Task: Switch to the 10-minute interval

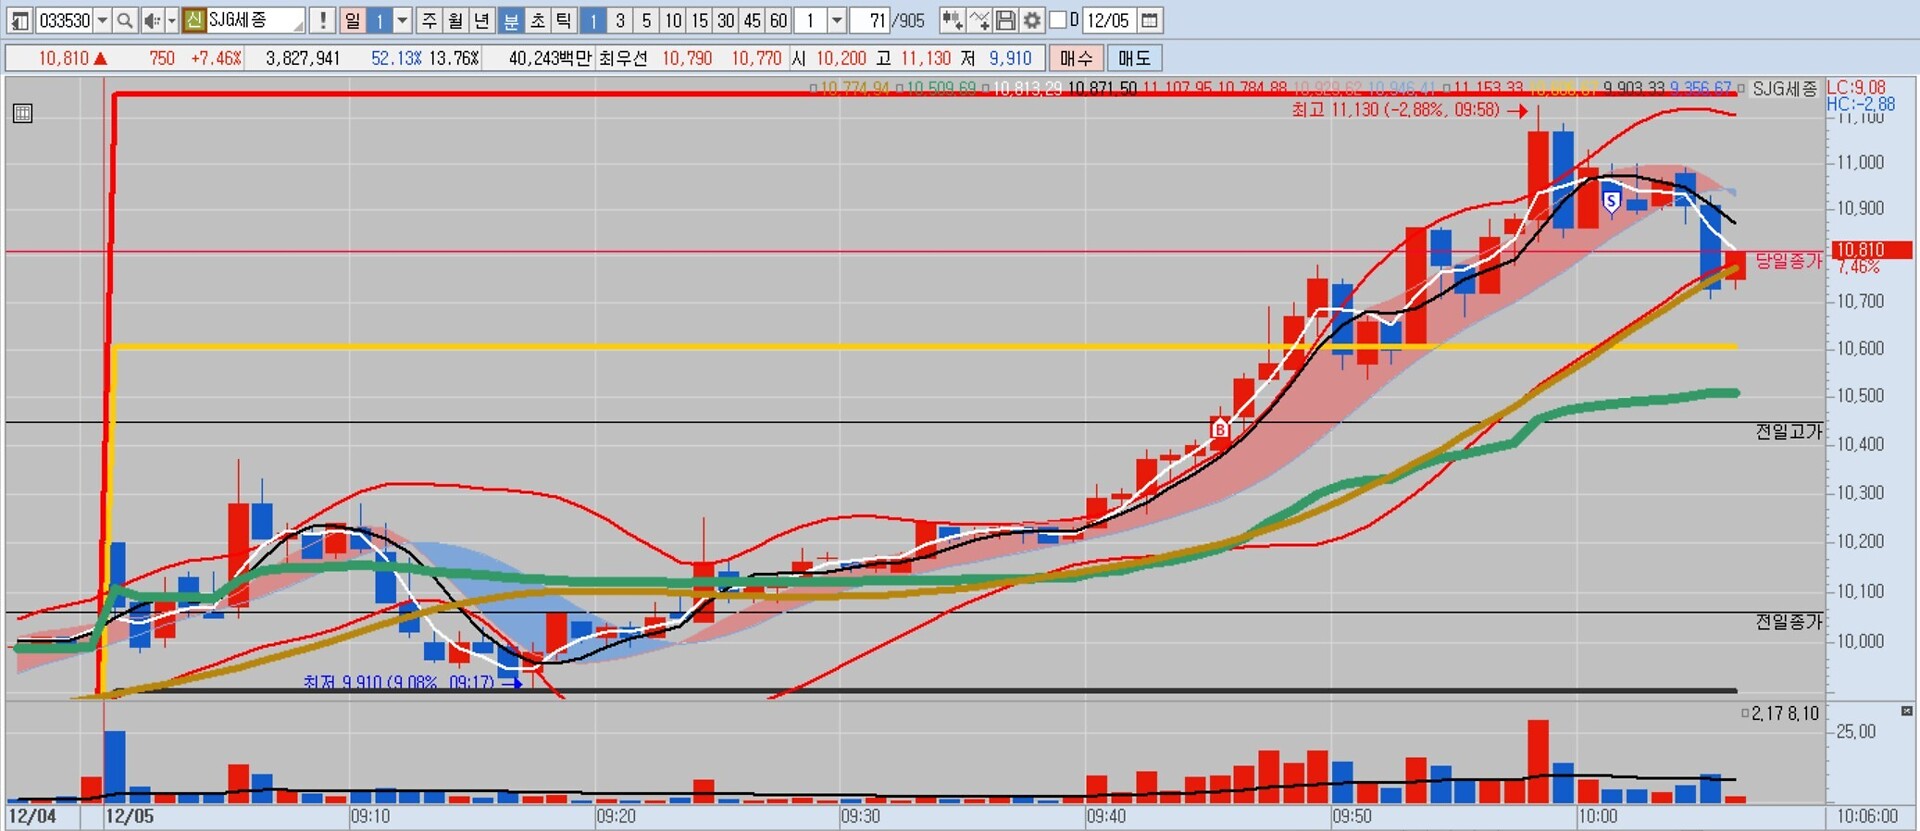Action: [x=673, y=20]
